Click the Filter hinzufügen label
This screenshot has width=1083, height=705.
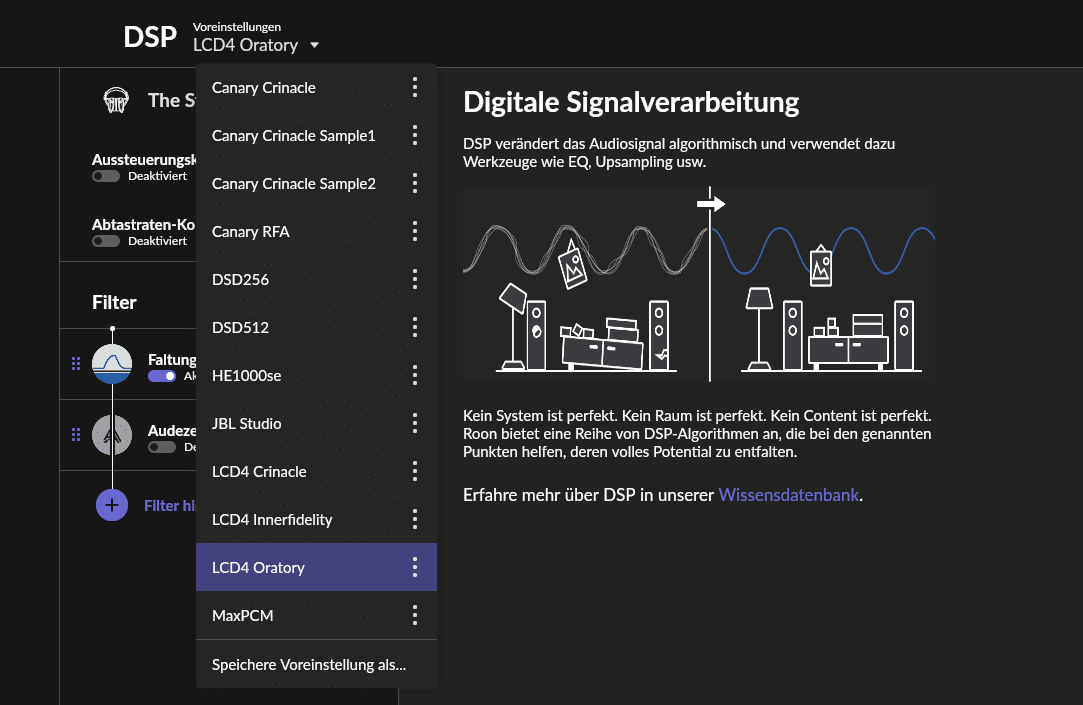click(x=170, y=505)
